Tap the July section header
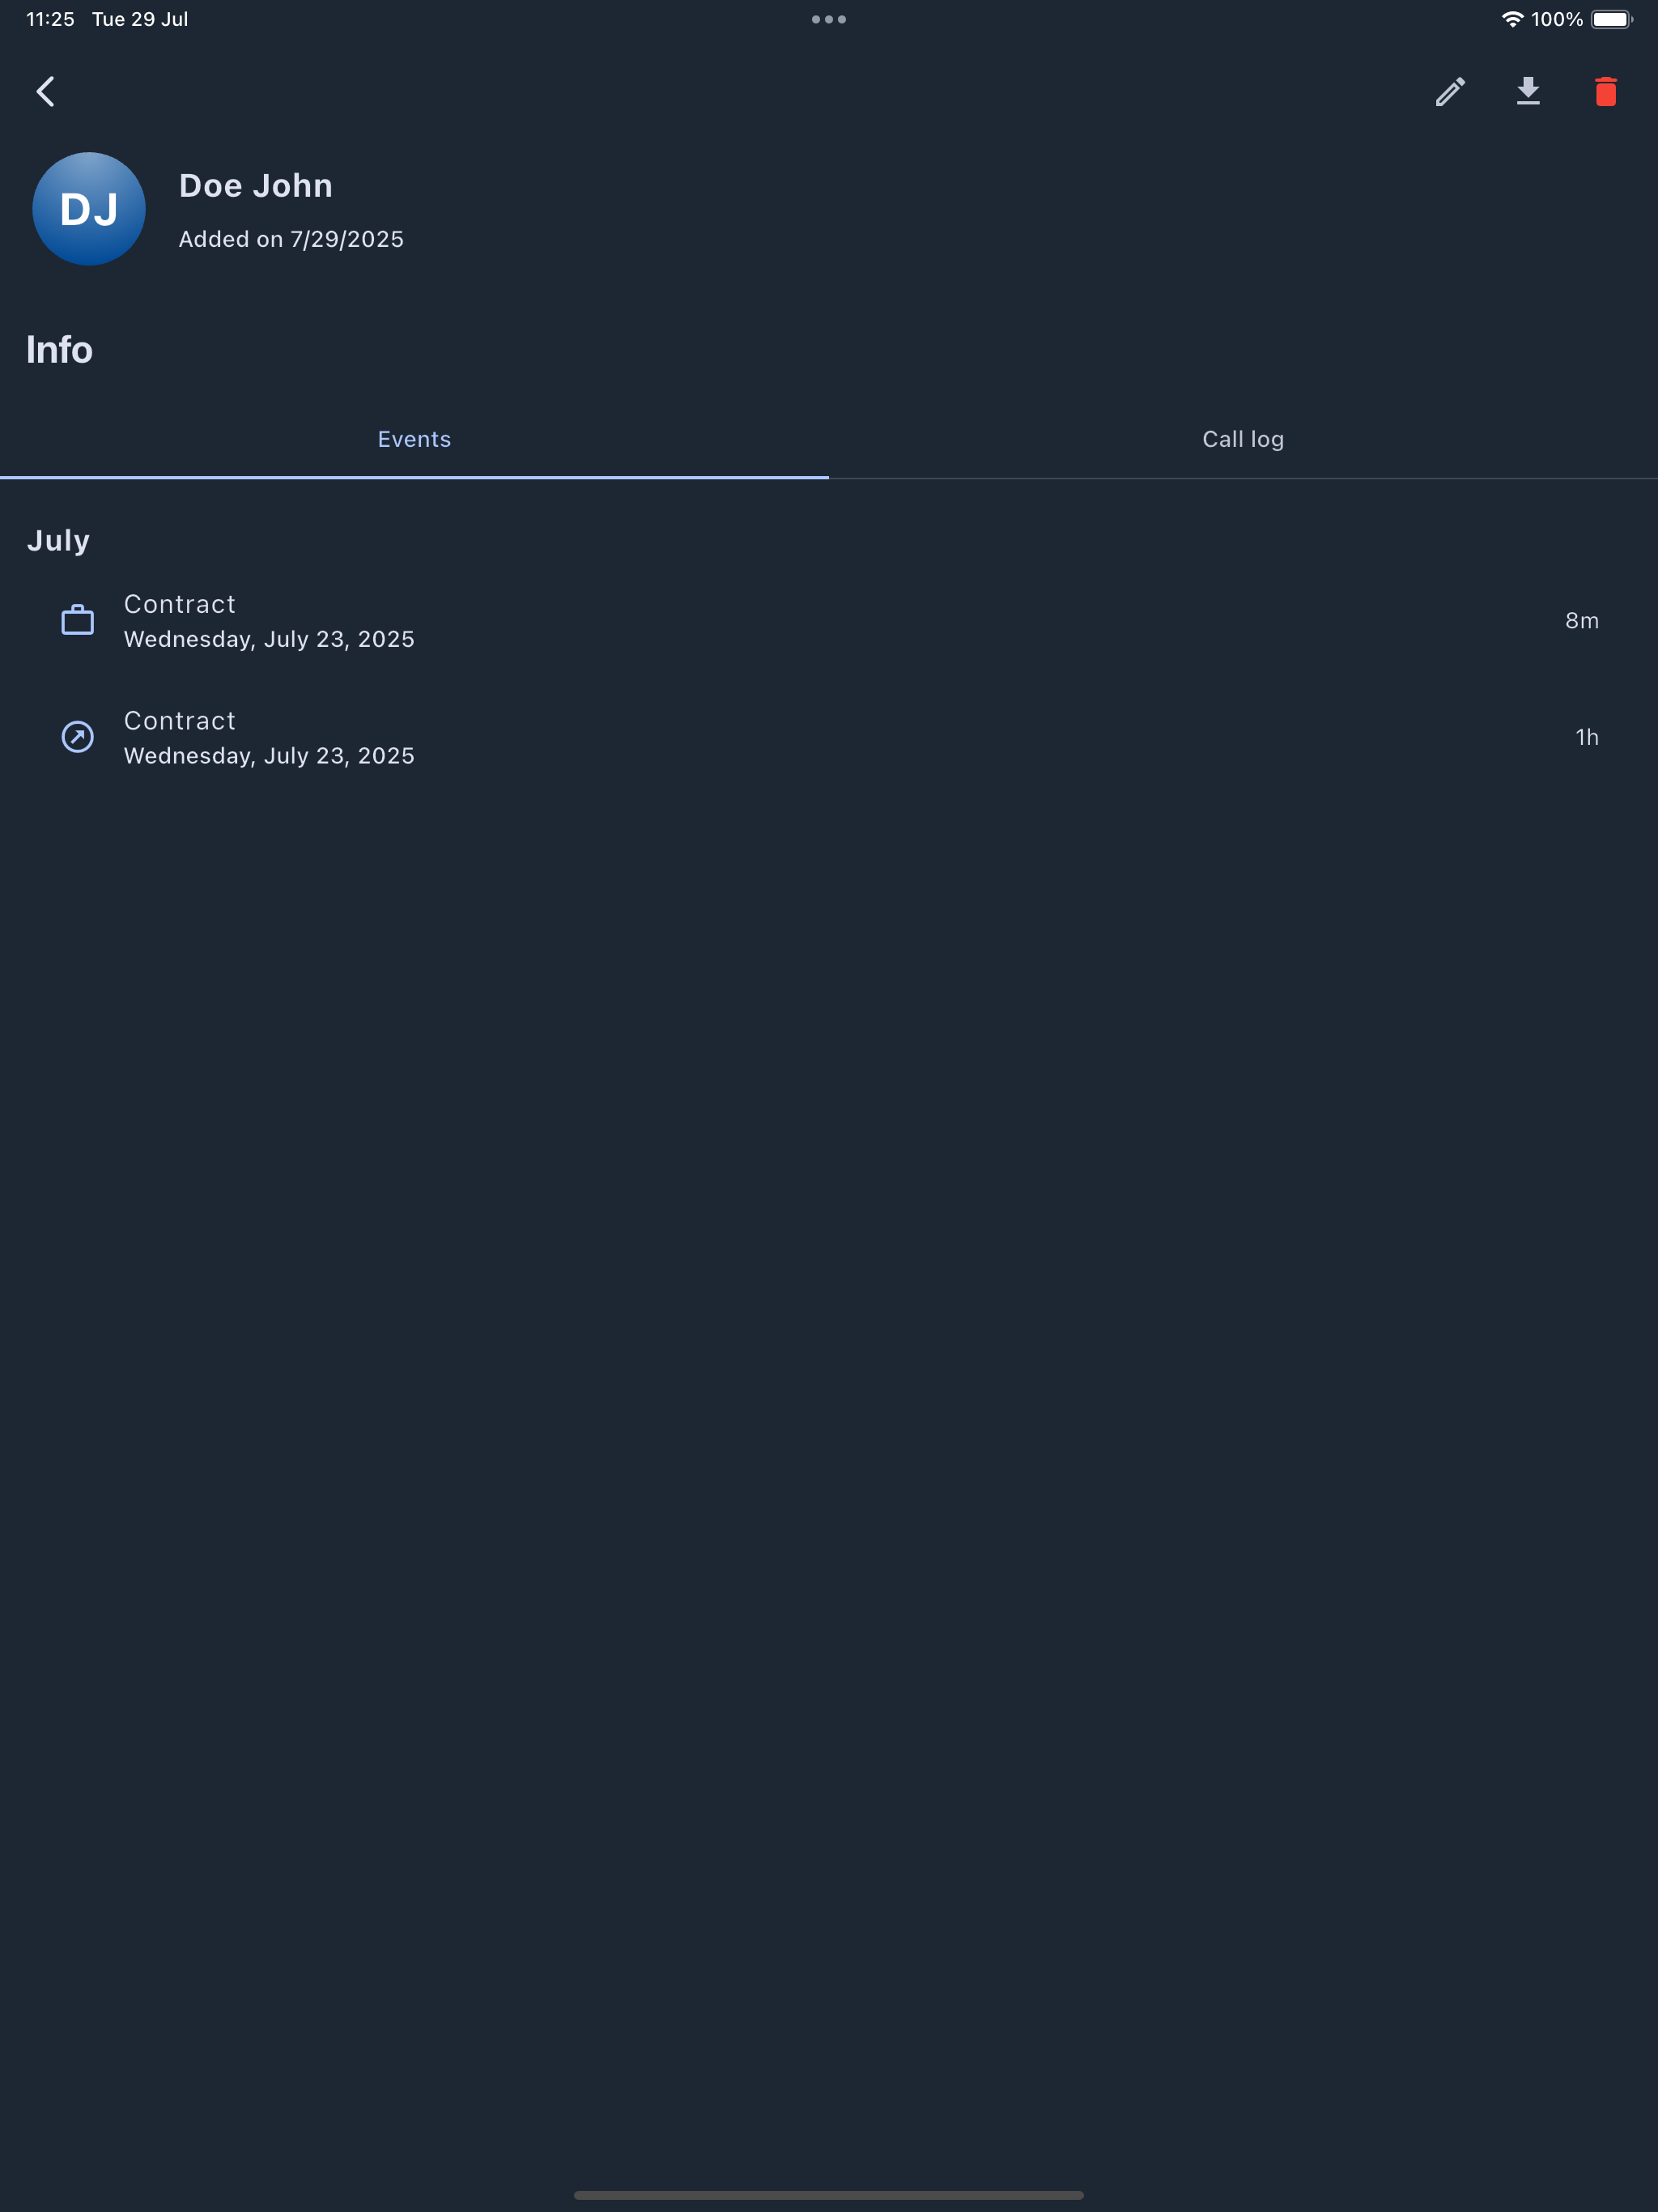The image size is (1658, 2212). pos(58,541)
